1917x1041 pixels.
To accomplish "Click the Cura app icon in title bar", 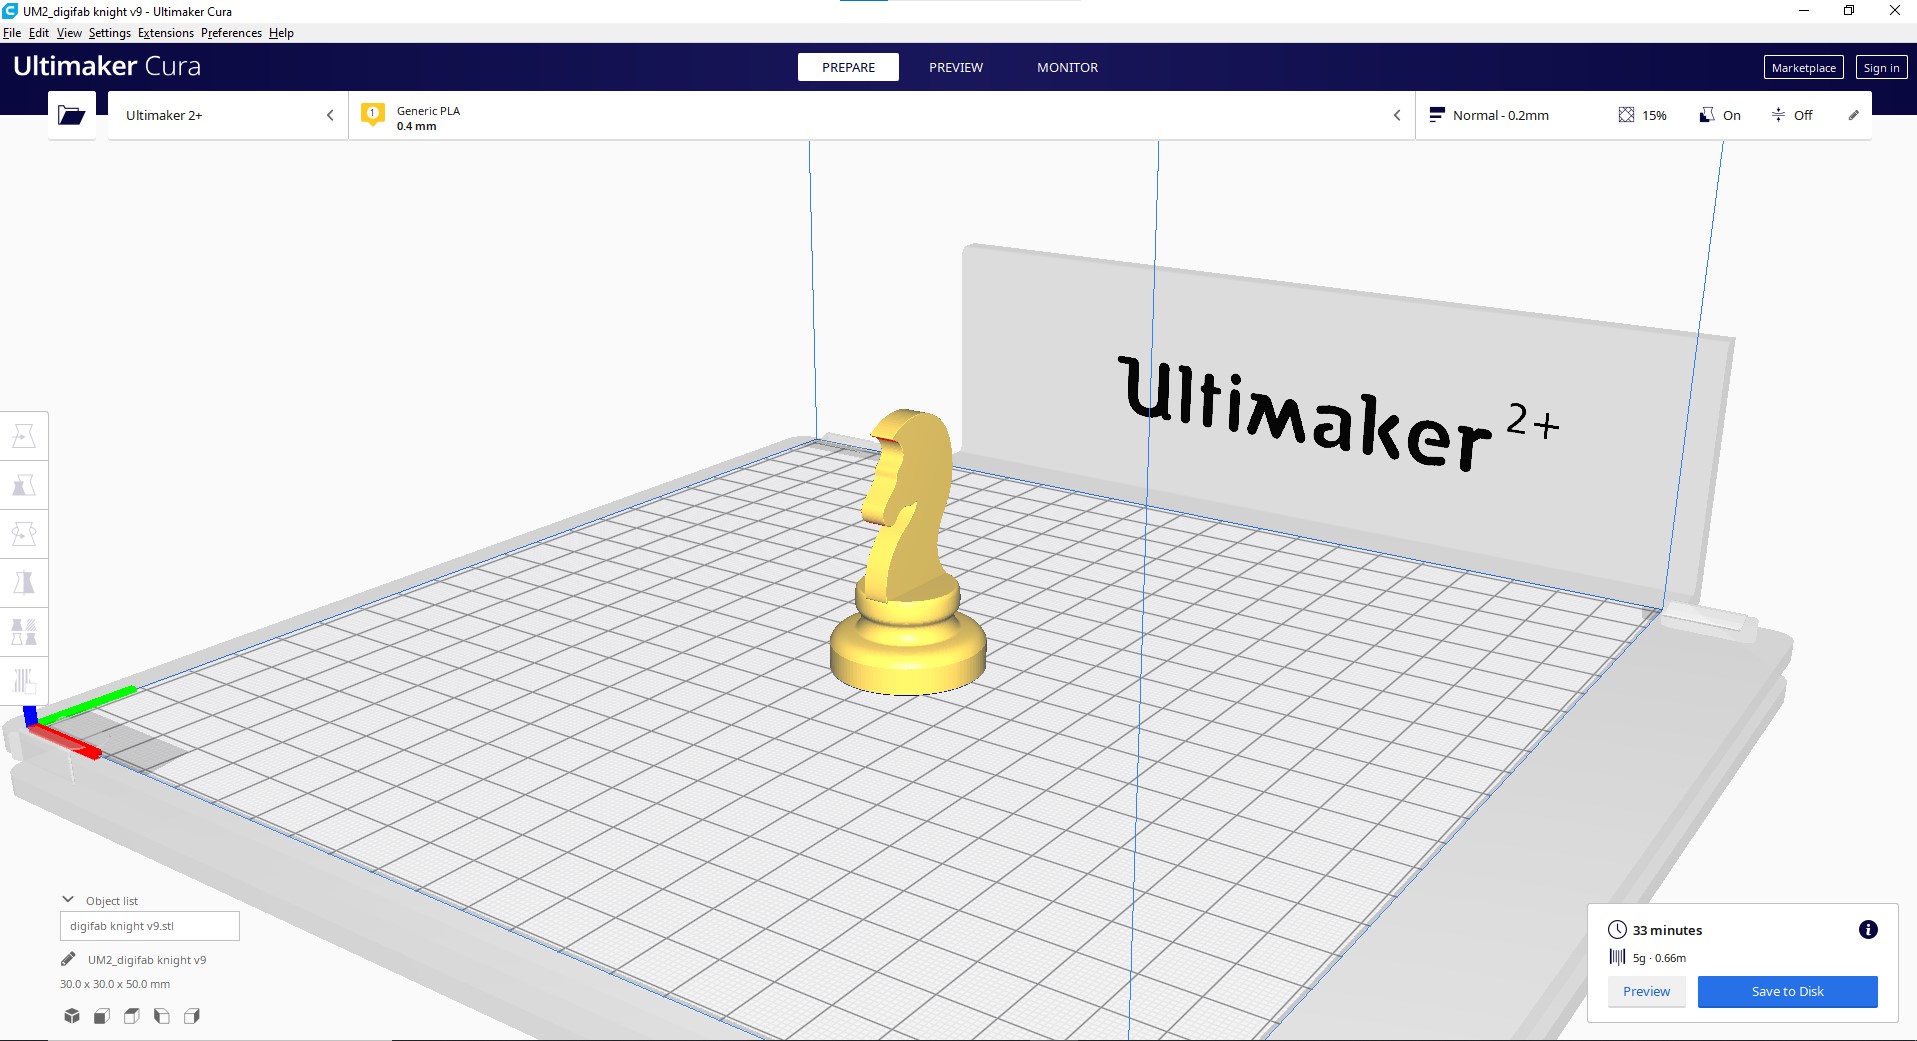I will (10, 11).
